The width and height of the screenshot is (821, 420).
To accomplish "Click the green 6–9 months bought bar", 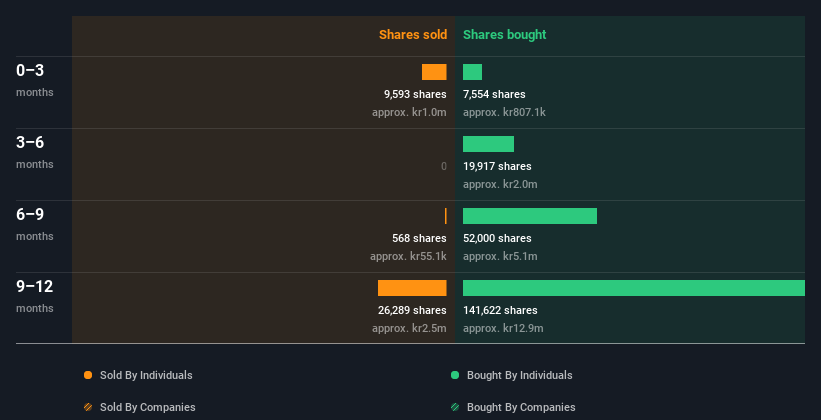I will pos(530,216).
